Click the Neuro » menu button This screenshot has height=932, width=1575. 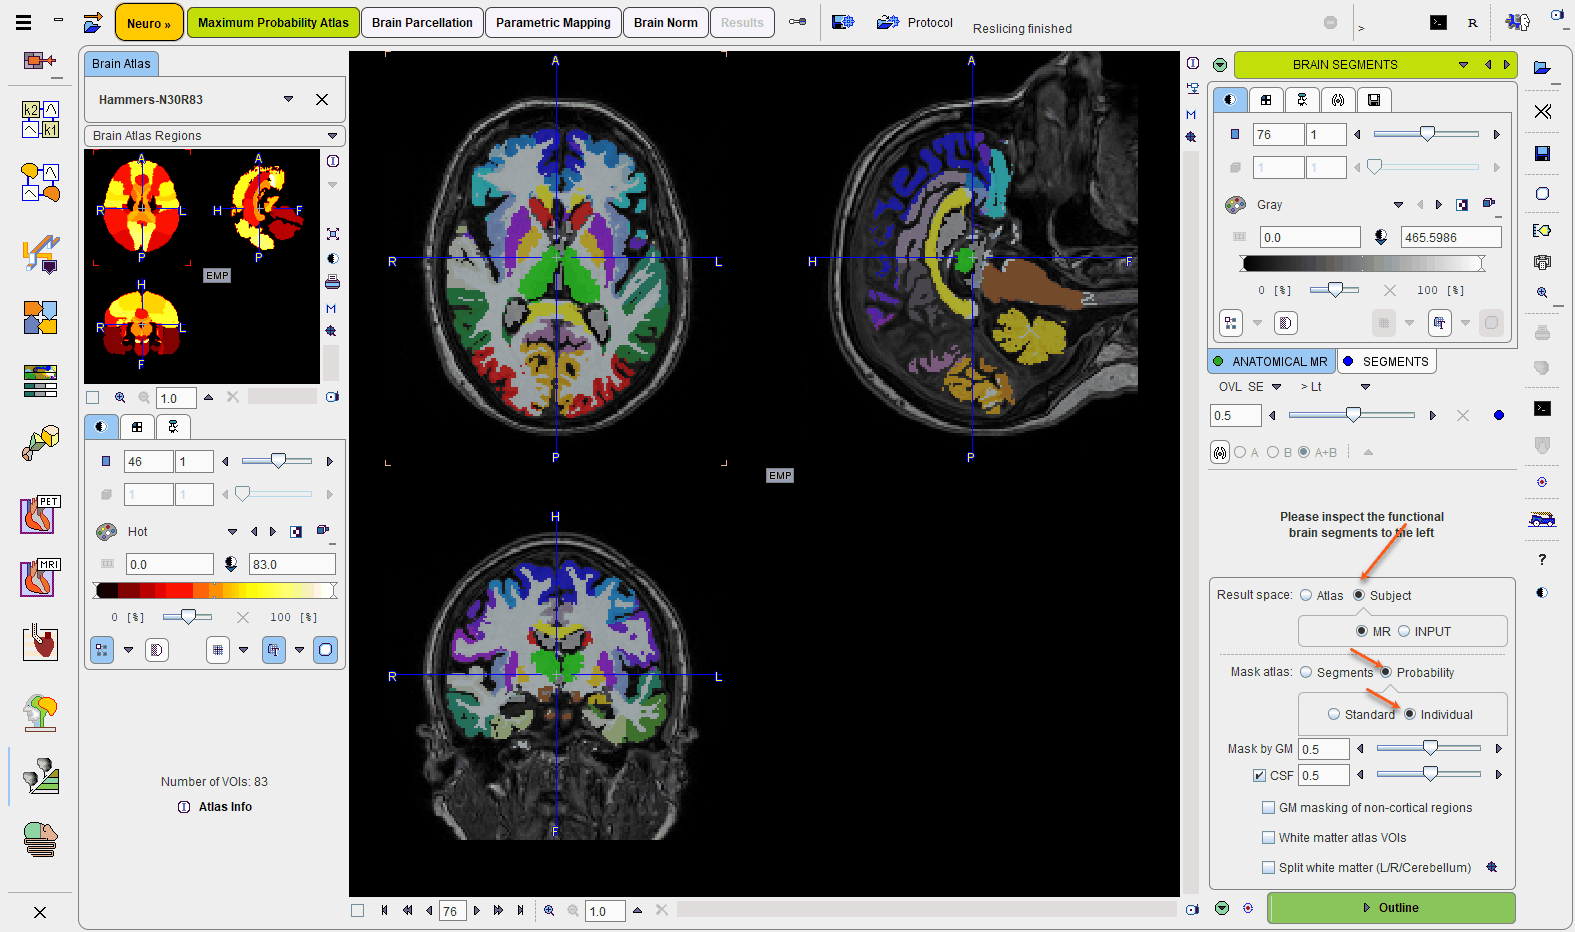click(x=148, y=22)
